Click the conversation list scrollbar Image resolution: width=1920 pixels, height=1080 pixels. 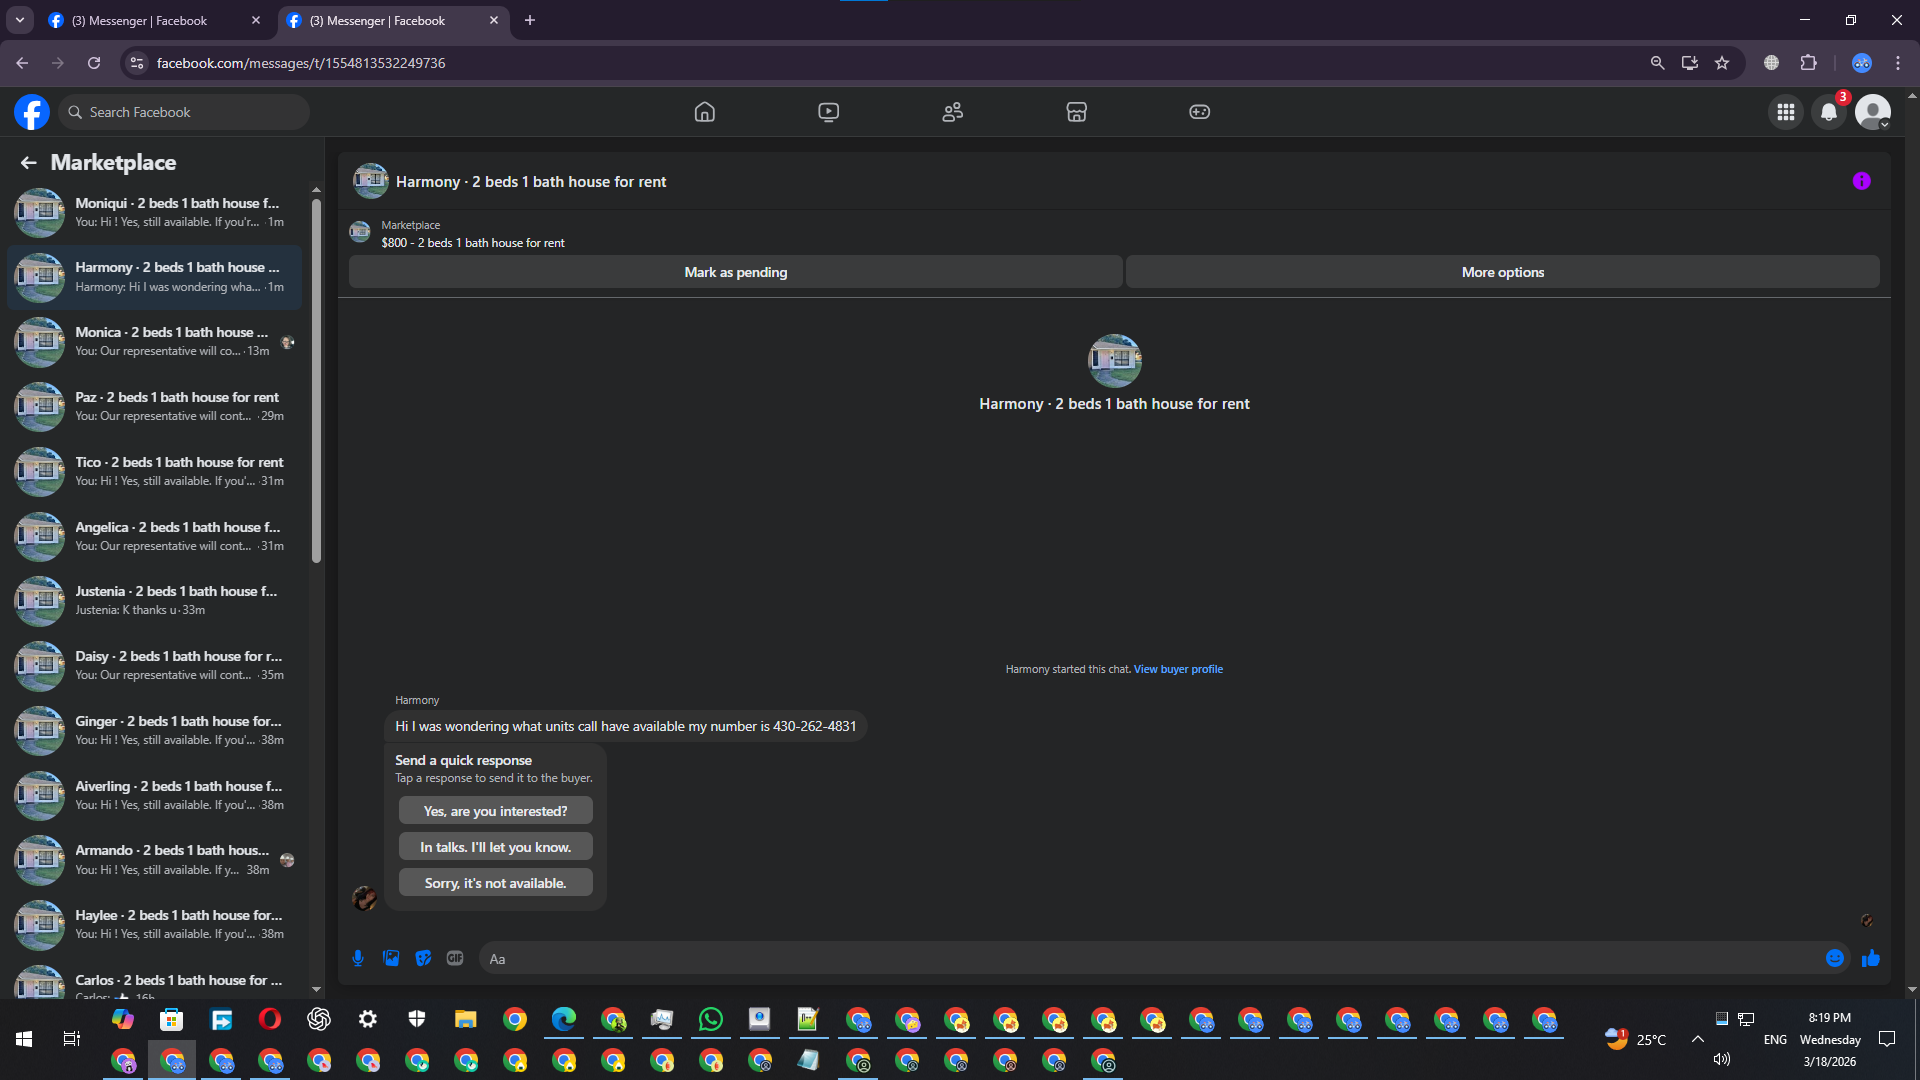316,380
